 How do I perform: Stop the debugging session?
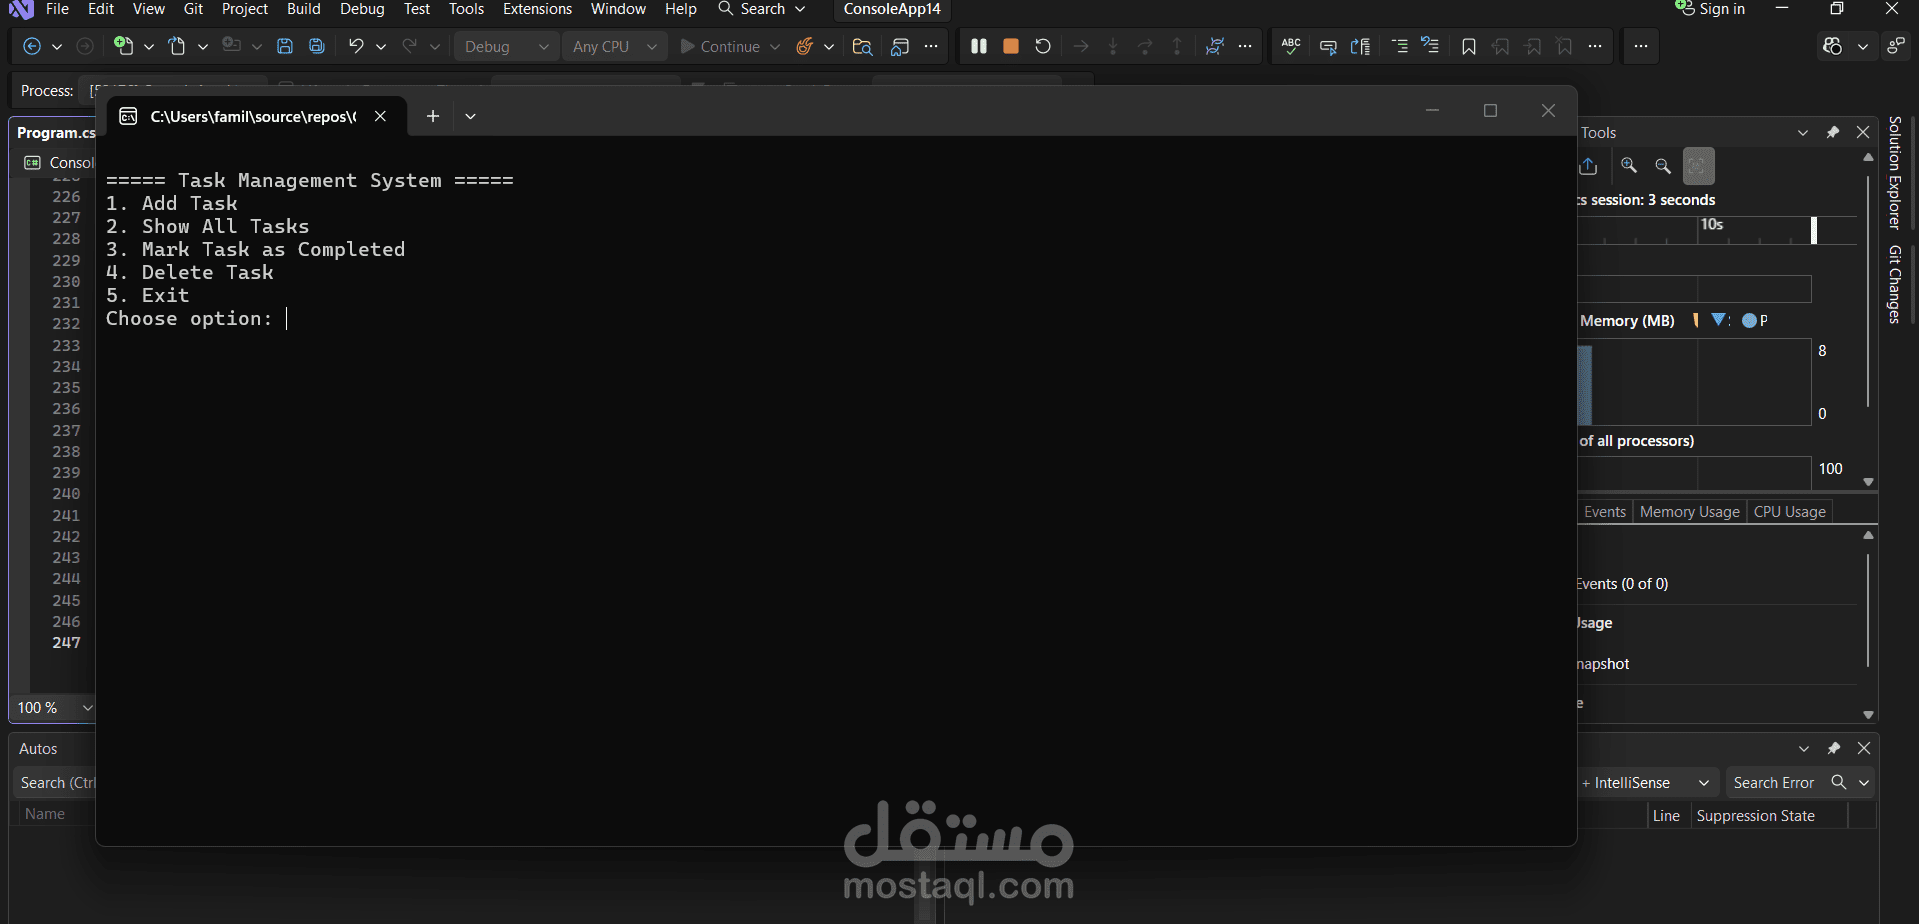click(x=1010, y=46)
